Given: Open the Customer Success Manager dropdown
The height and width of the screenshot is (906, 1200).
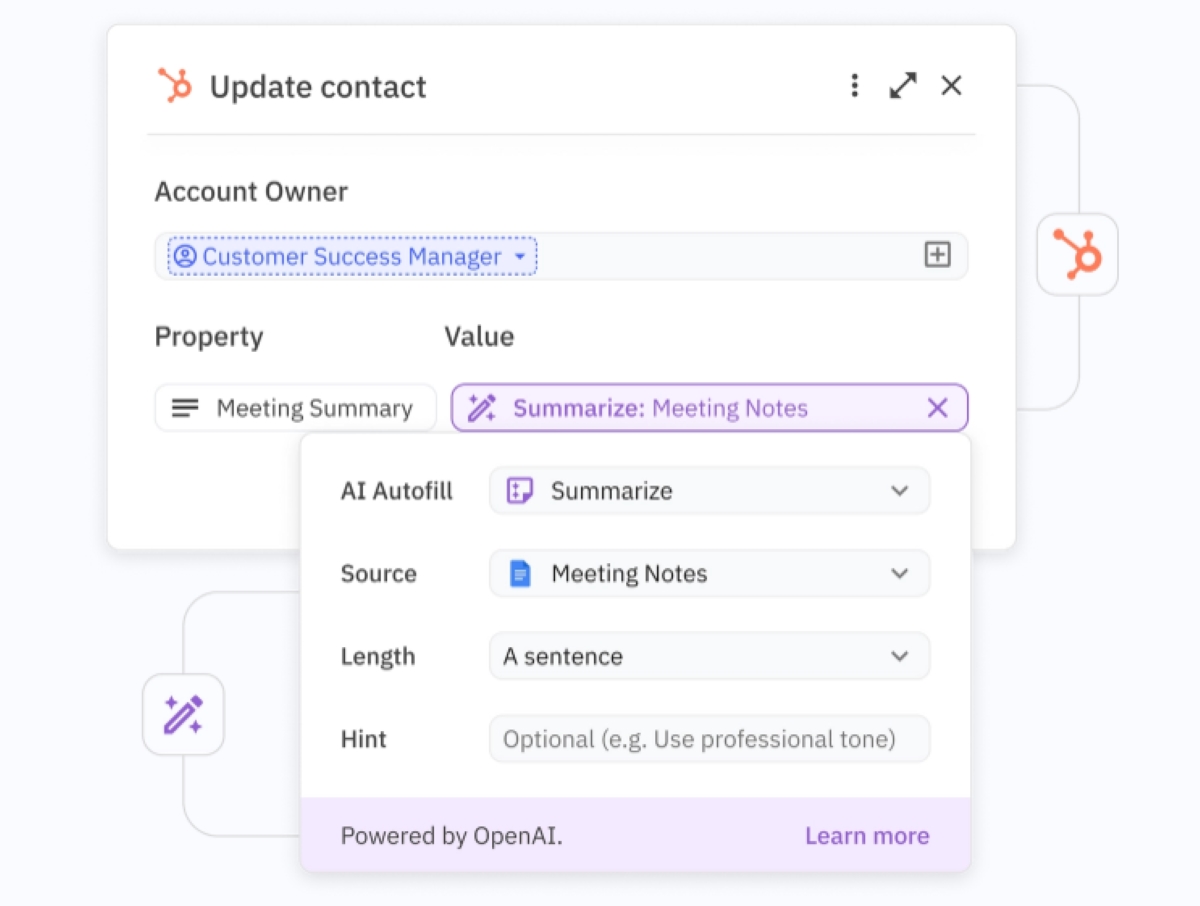Looking at the screenshot, I should [519, 256].
